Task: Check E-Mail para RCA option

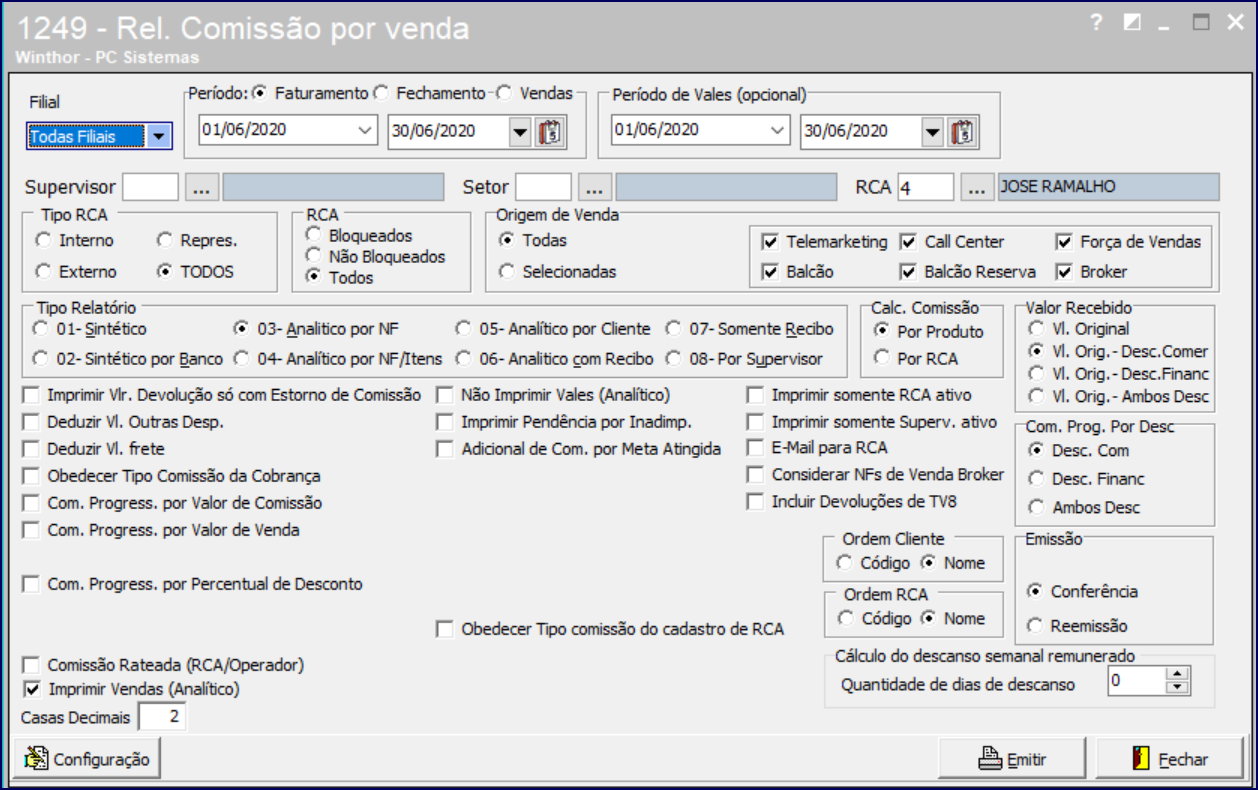Action: click(x=756, y=448)
